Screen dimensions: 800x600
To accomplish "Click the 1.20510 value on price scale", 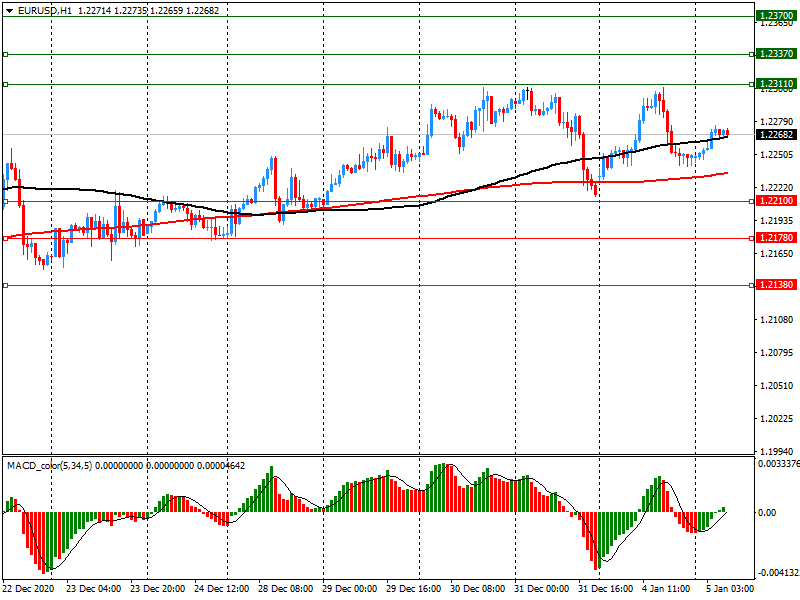I will tap(776, 385).
